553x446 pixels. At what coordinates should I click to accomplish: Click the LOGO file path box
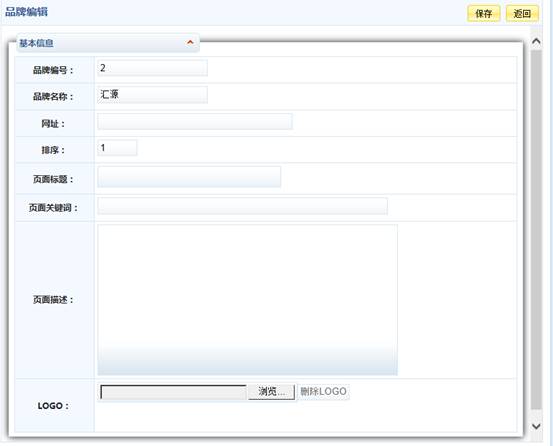[174, 392]
